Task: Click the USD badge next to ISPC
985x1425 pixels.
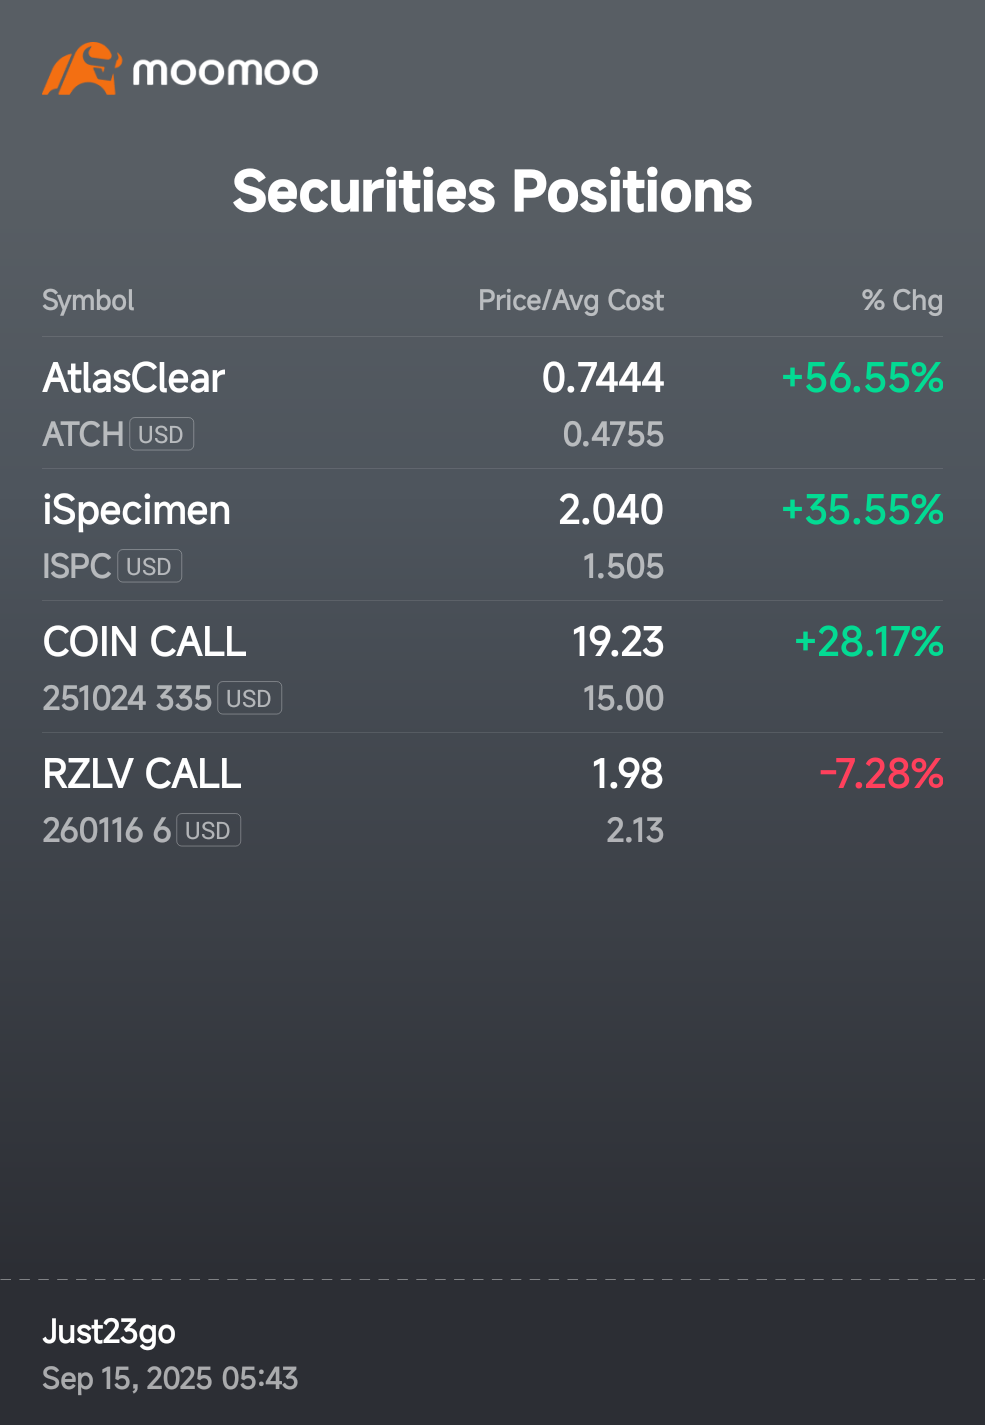Action: 149,566
